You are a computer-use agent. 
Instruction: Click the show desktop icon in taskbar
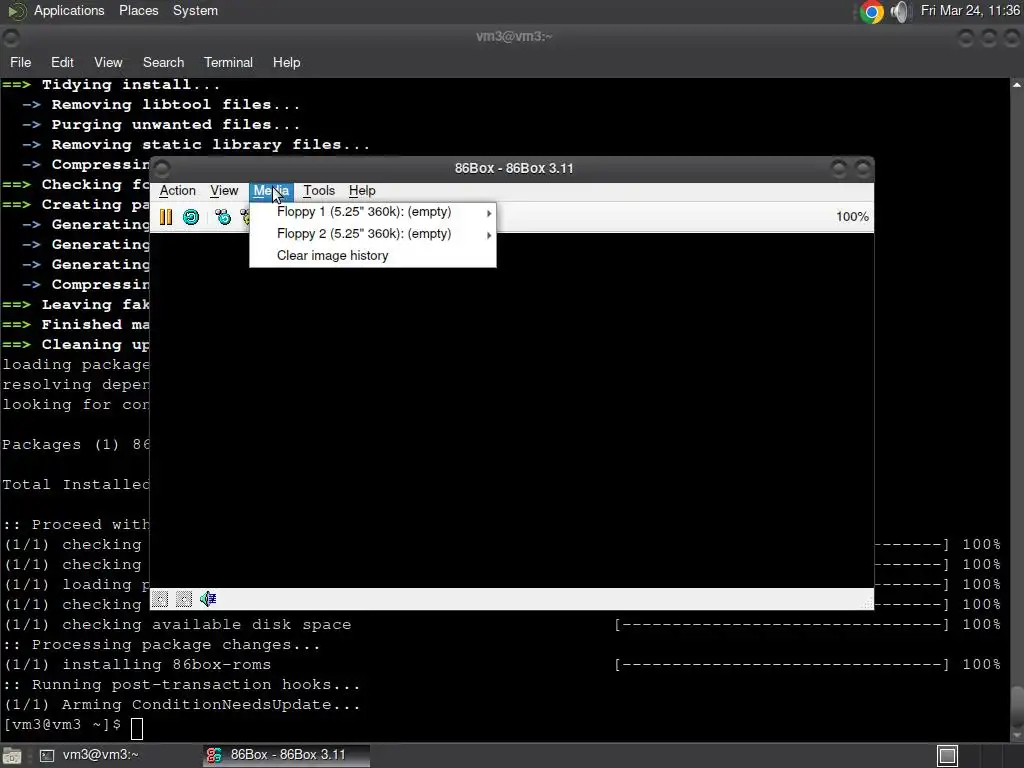pyautogui.click(x=12, y=756)
